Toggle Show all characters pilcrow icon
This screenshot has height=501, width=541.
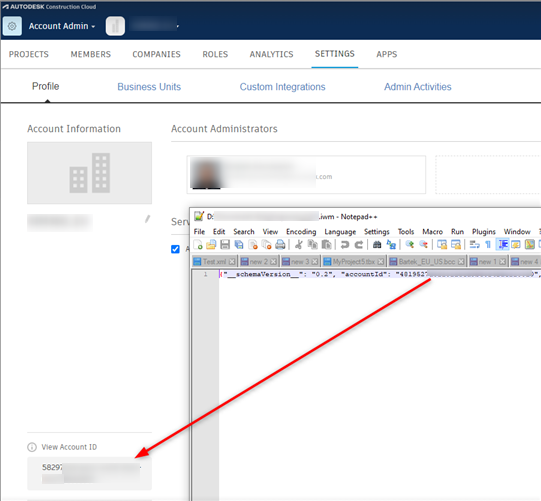pos(488,245)
